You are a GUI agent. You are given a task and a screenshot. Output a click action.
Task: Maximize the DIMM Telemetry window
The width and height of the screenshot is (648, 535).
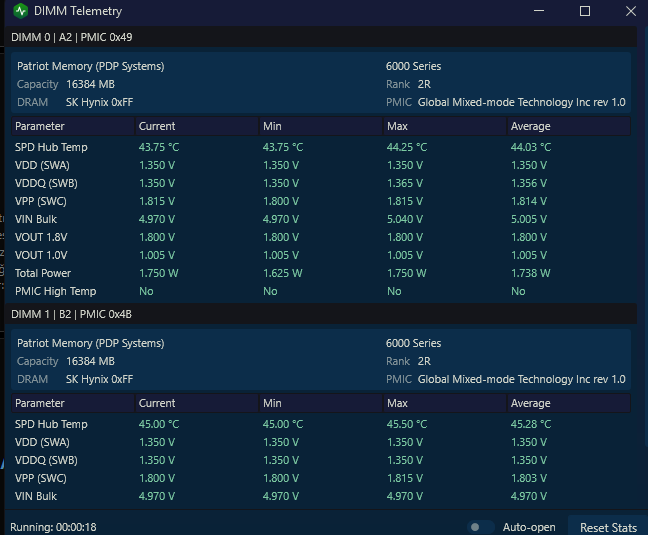(x=585, y=11)
